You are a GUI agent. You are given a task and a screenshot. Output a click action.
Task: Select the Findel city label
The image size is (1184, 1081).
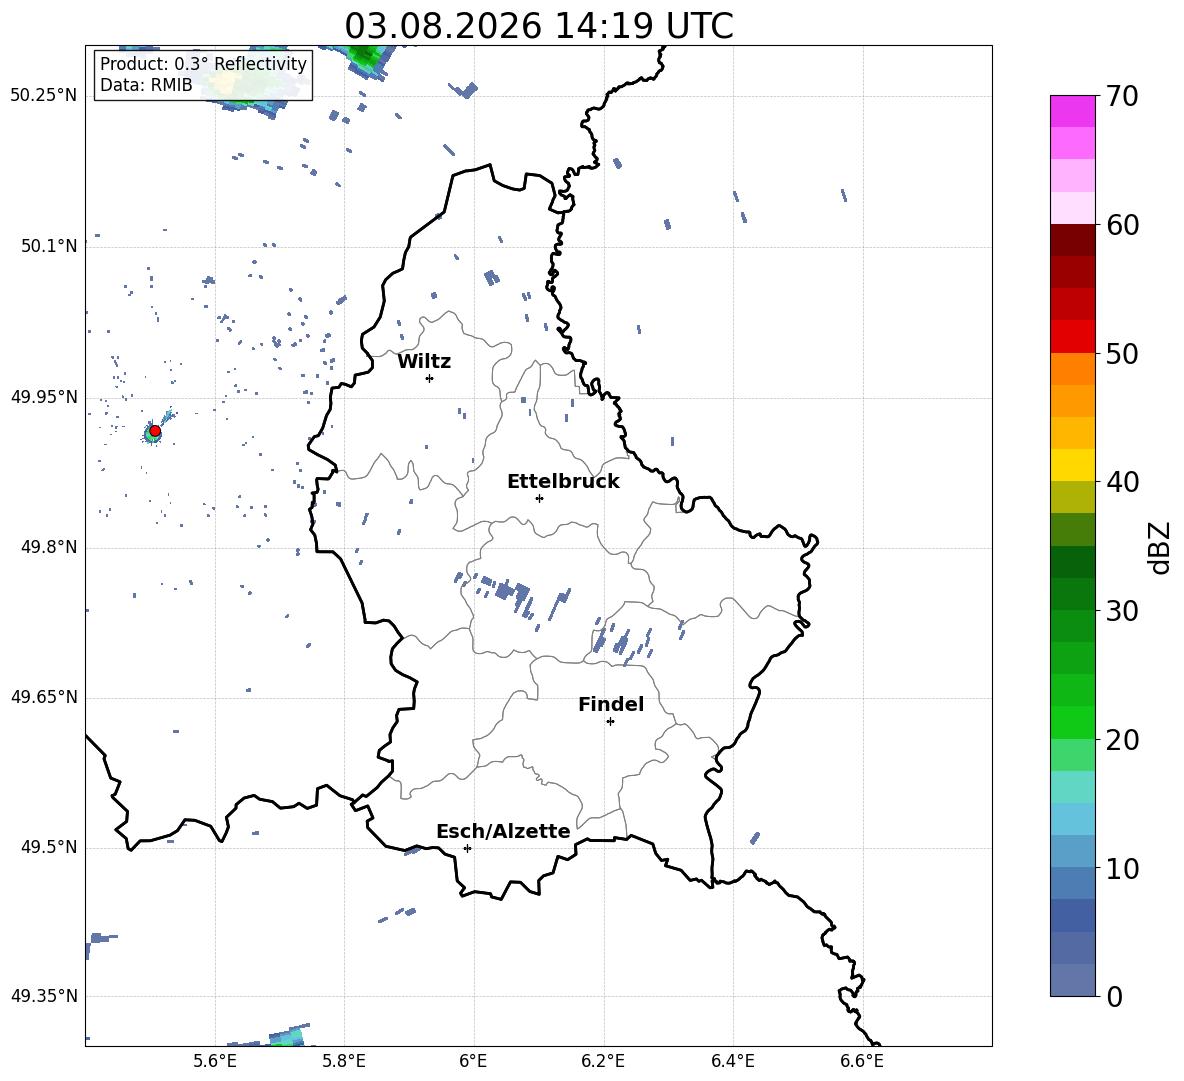(611, 704)
